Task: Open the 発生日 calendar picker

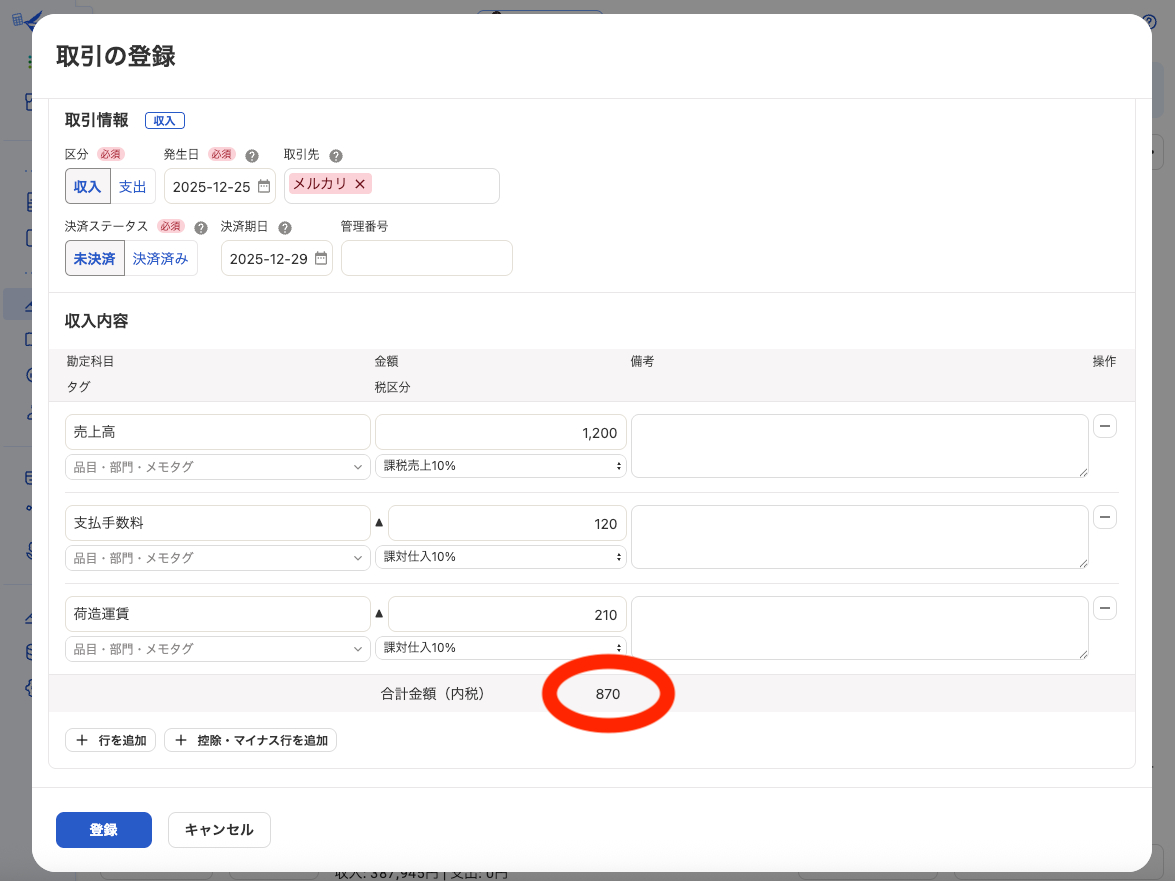Action: (262, 186)
